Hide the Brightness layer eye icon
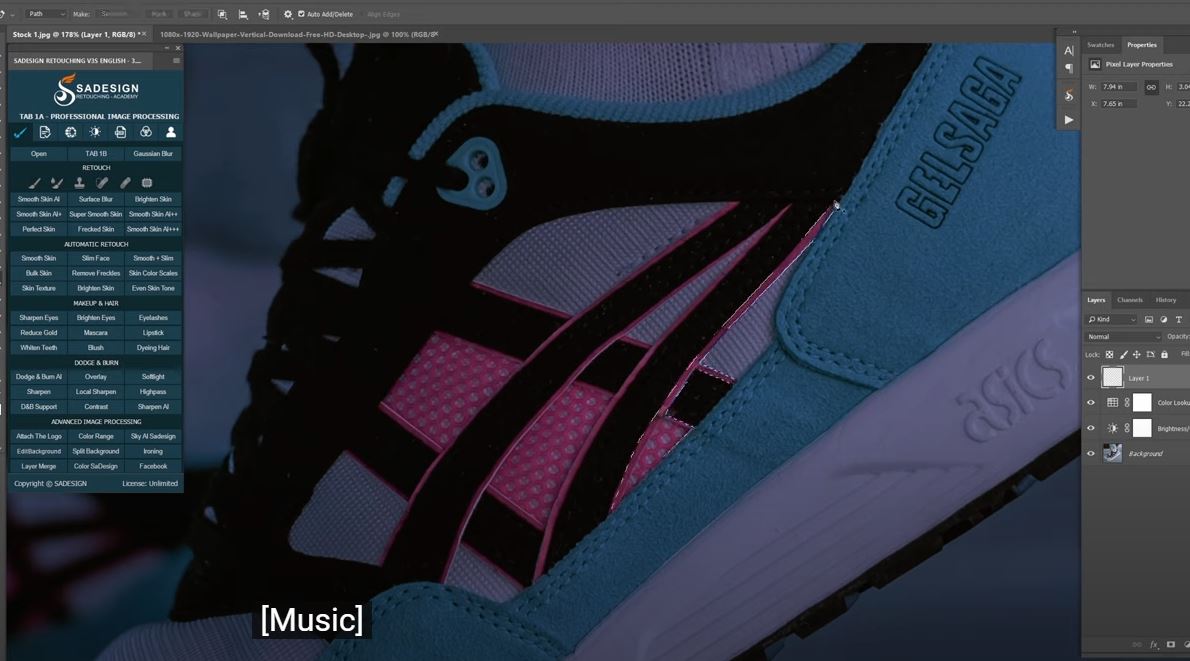This screenshot has height=661, width=1190. coord(1091,428)
